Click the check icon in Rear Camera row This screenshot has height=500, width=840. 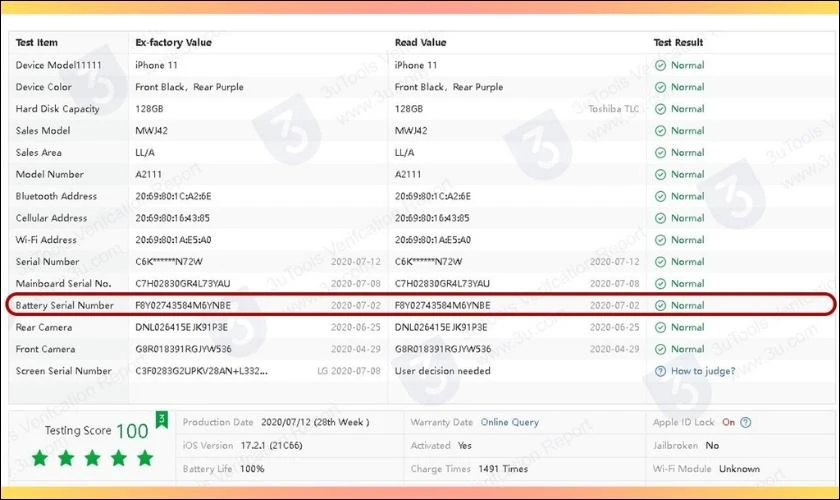coord(660,327)
